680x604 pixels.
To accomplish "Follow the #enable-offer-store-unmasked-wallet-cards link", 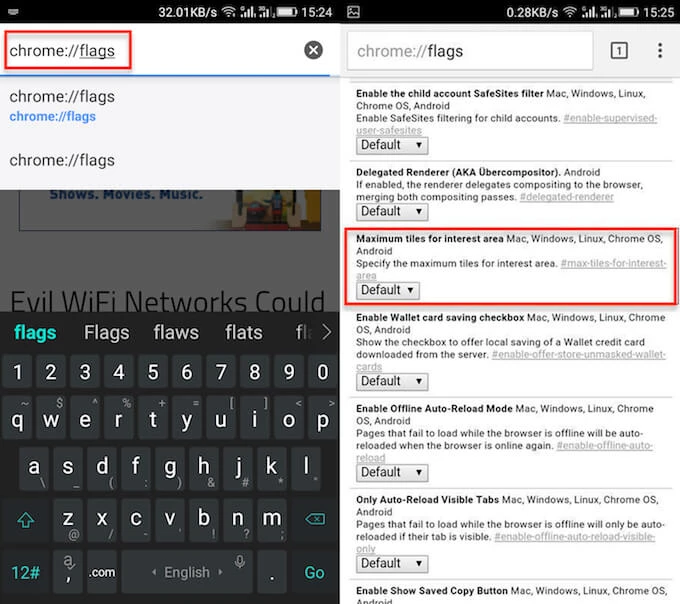I will [x=579, y=354].
